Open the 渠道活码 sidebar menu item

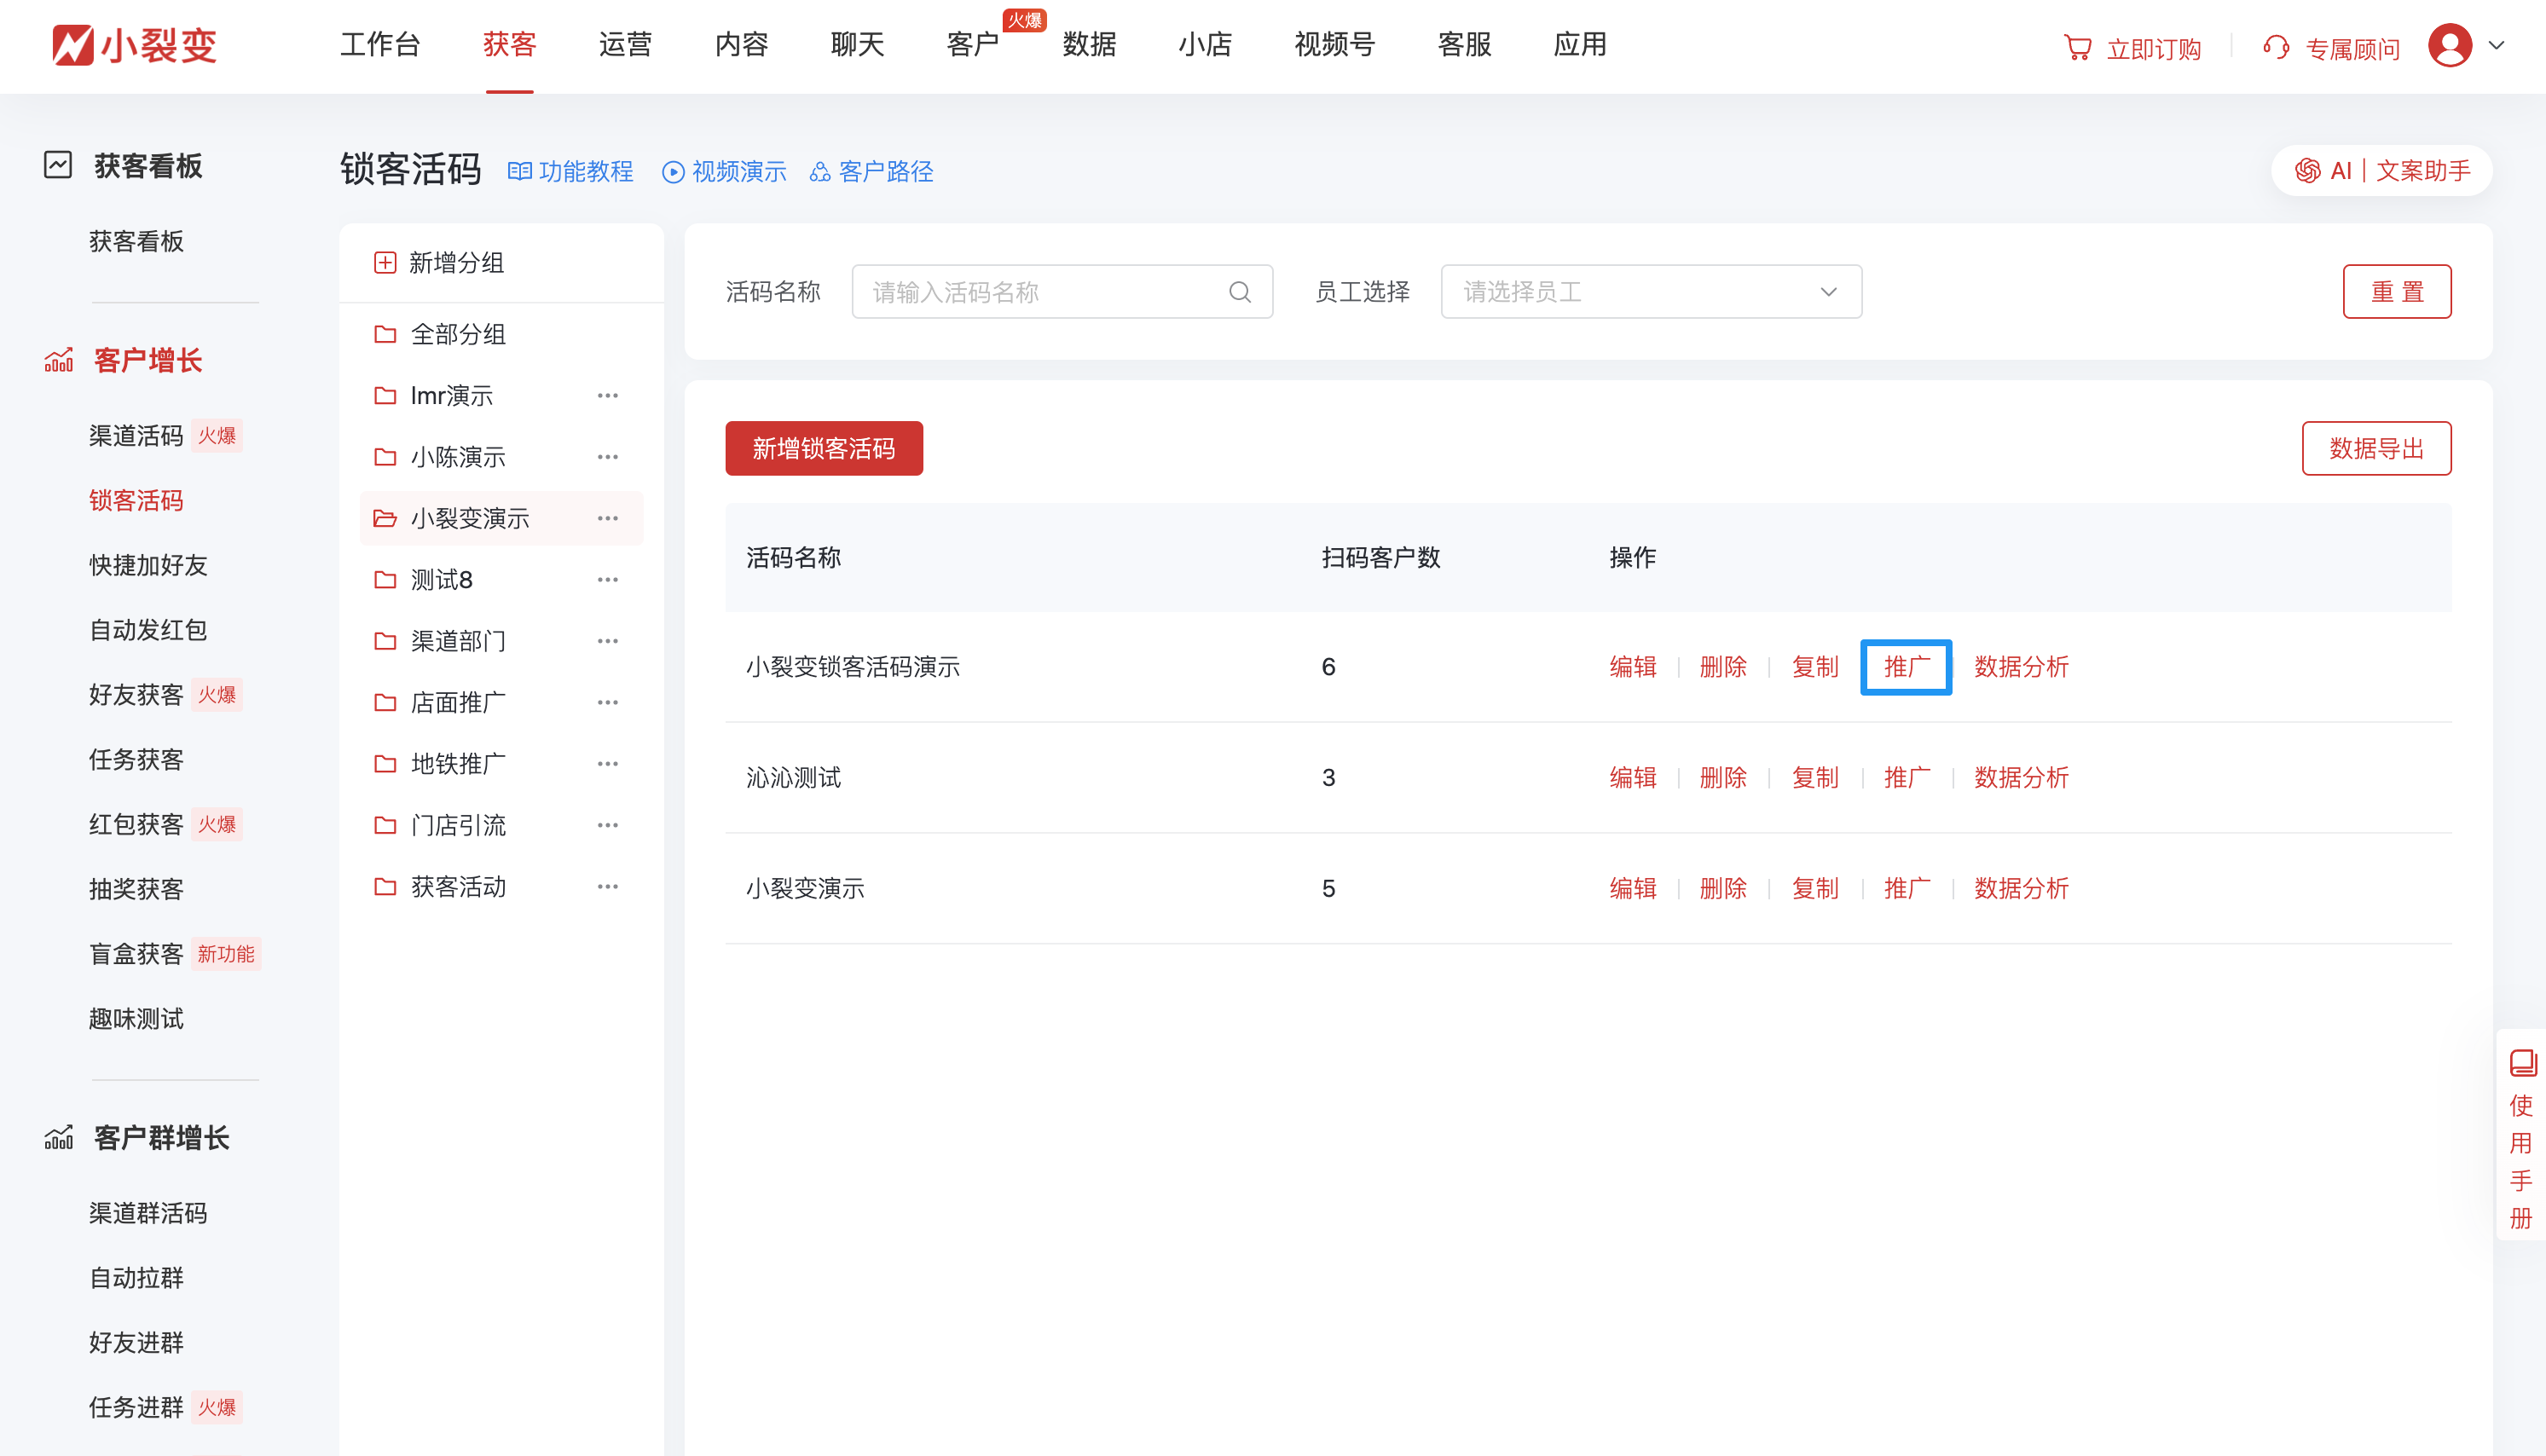click(136, 436)
